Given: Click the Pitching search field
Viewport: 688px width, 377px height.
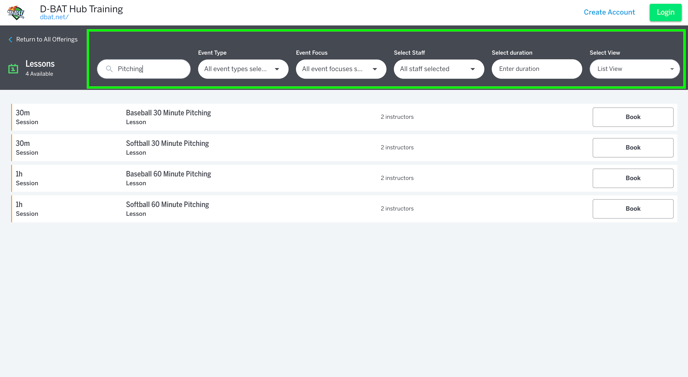Looking at the screenshot, I should [144, 69].
